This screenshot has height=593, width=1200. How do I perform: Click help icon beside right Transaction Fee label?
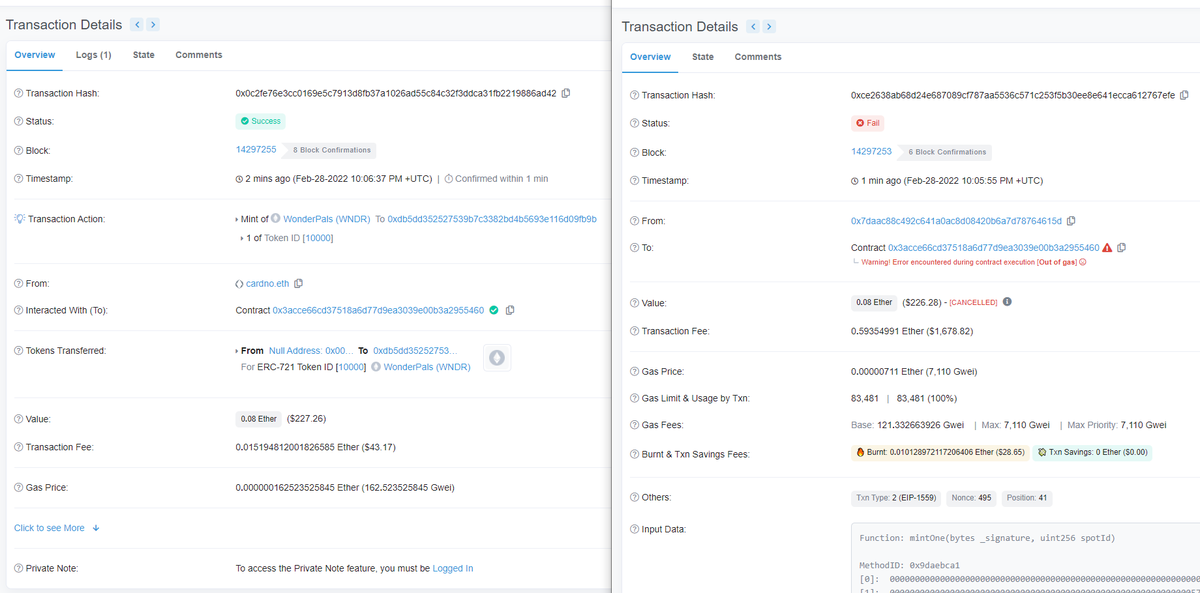coord(634,331)
